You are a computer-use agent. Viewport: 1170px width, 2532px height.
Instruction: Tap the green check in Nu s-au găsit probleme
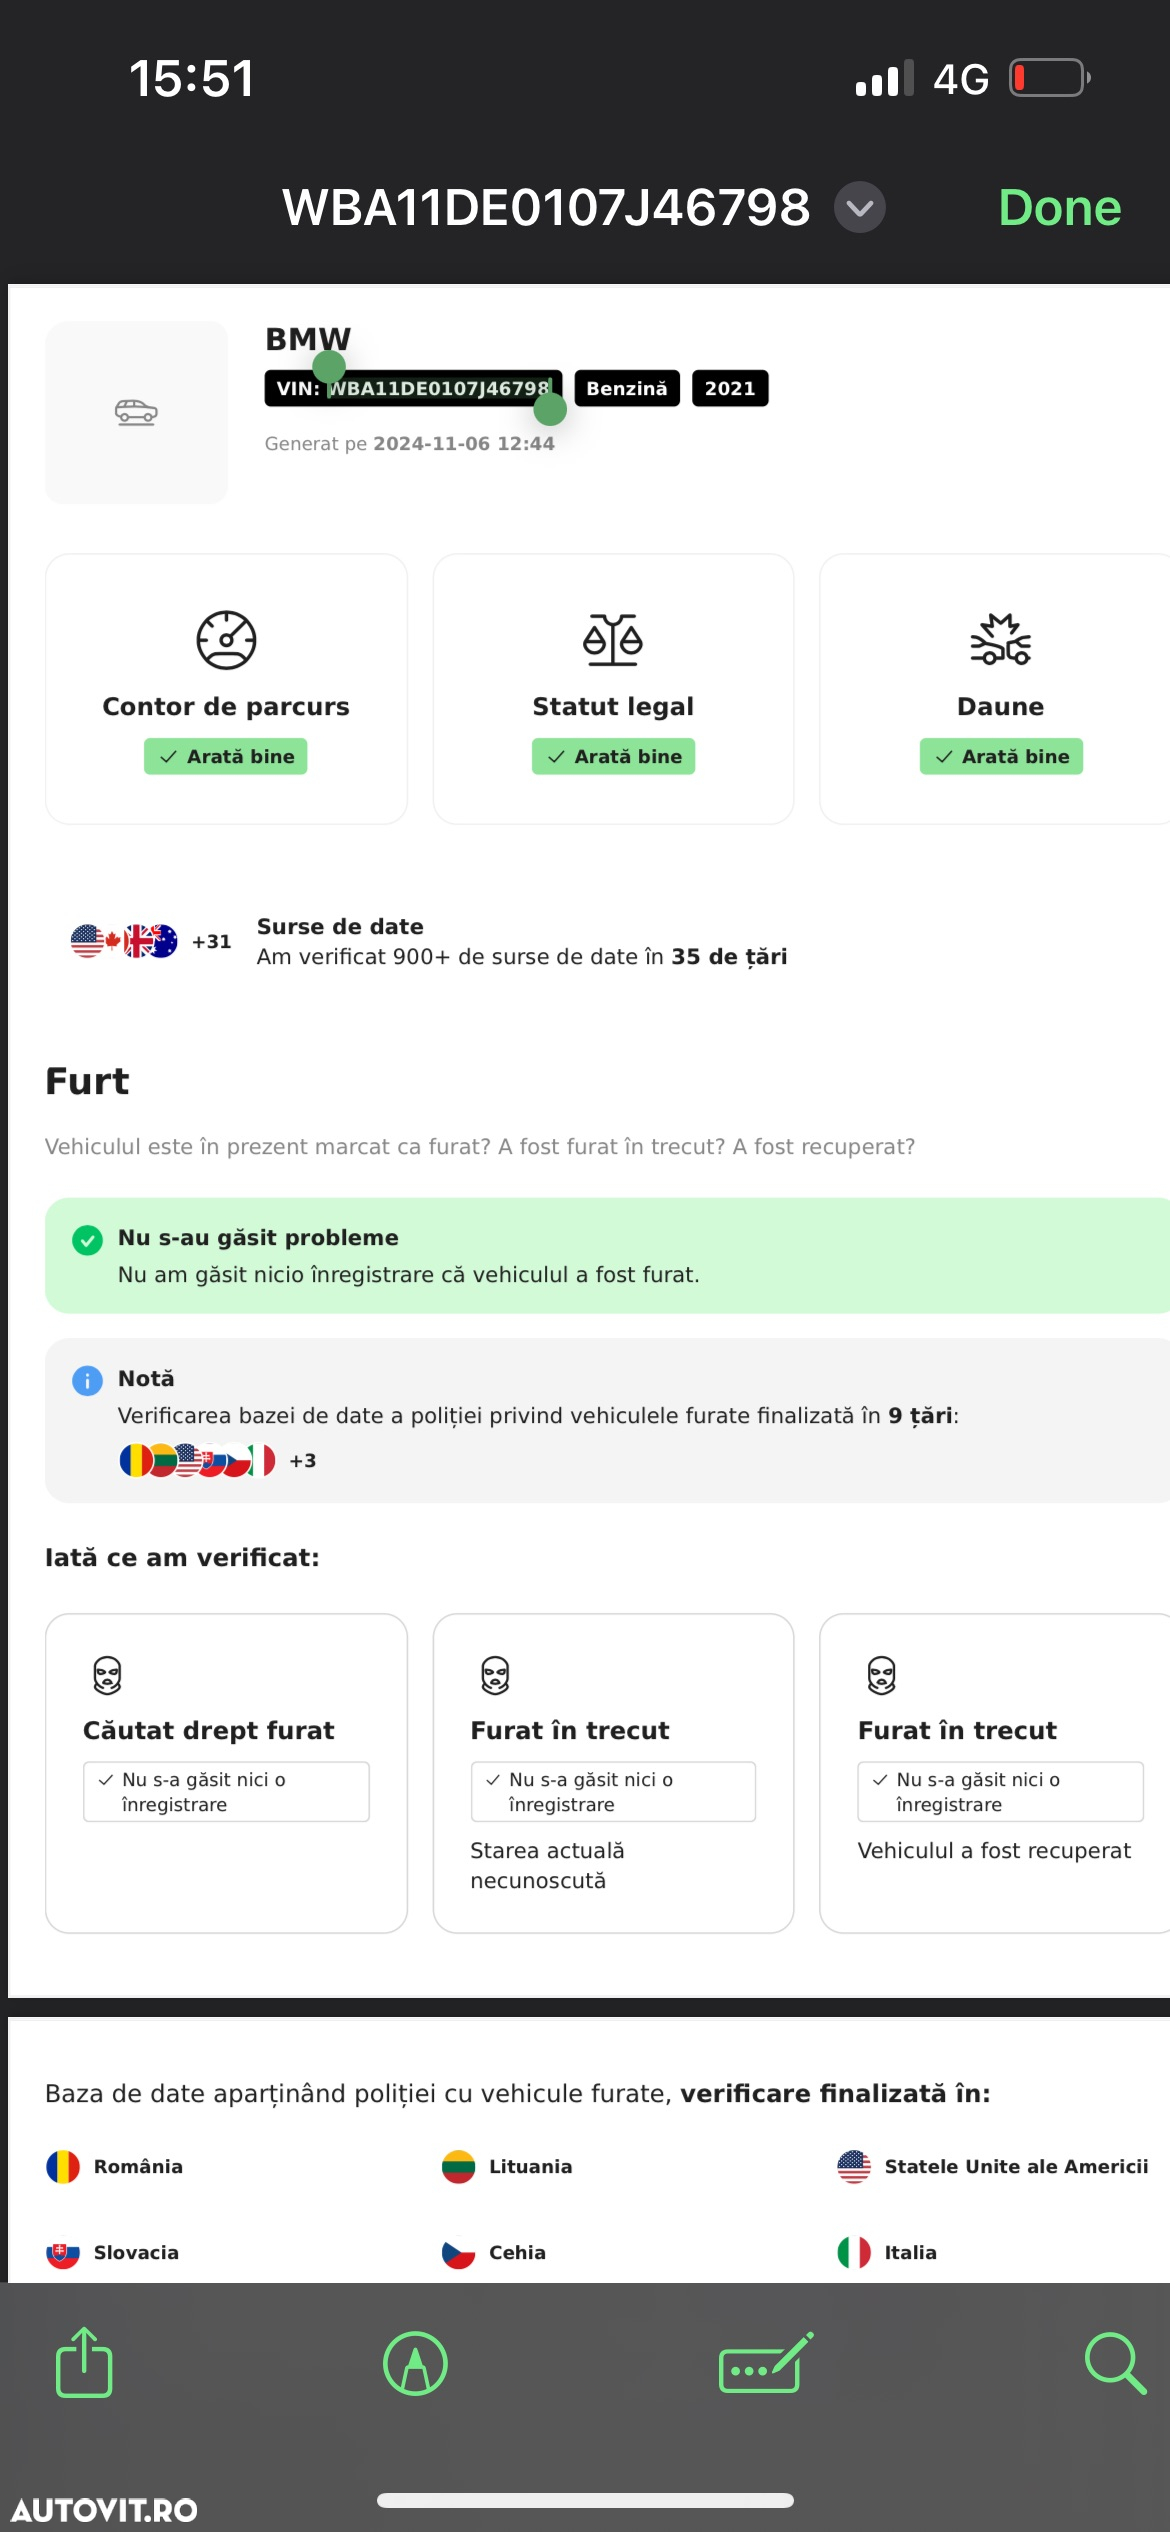click(x=87, y=1241)
